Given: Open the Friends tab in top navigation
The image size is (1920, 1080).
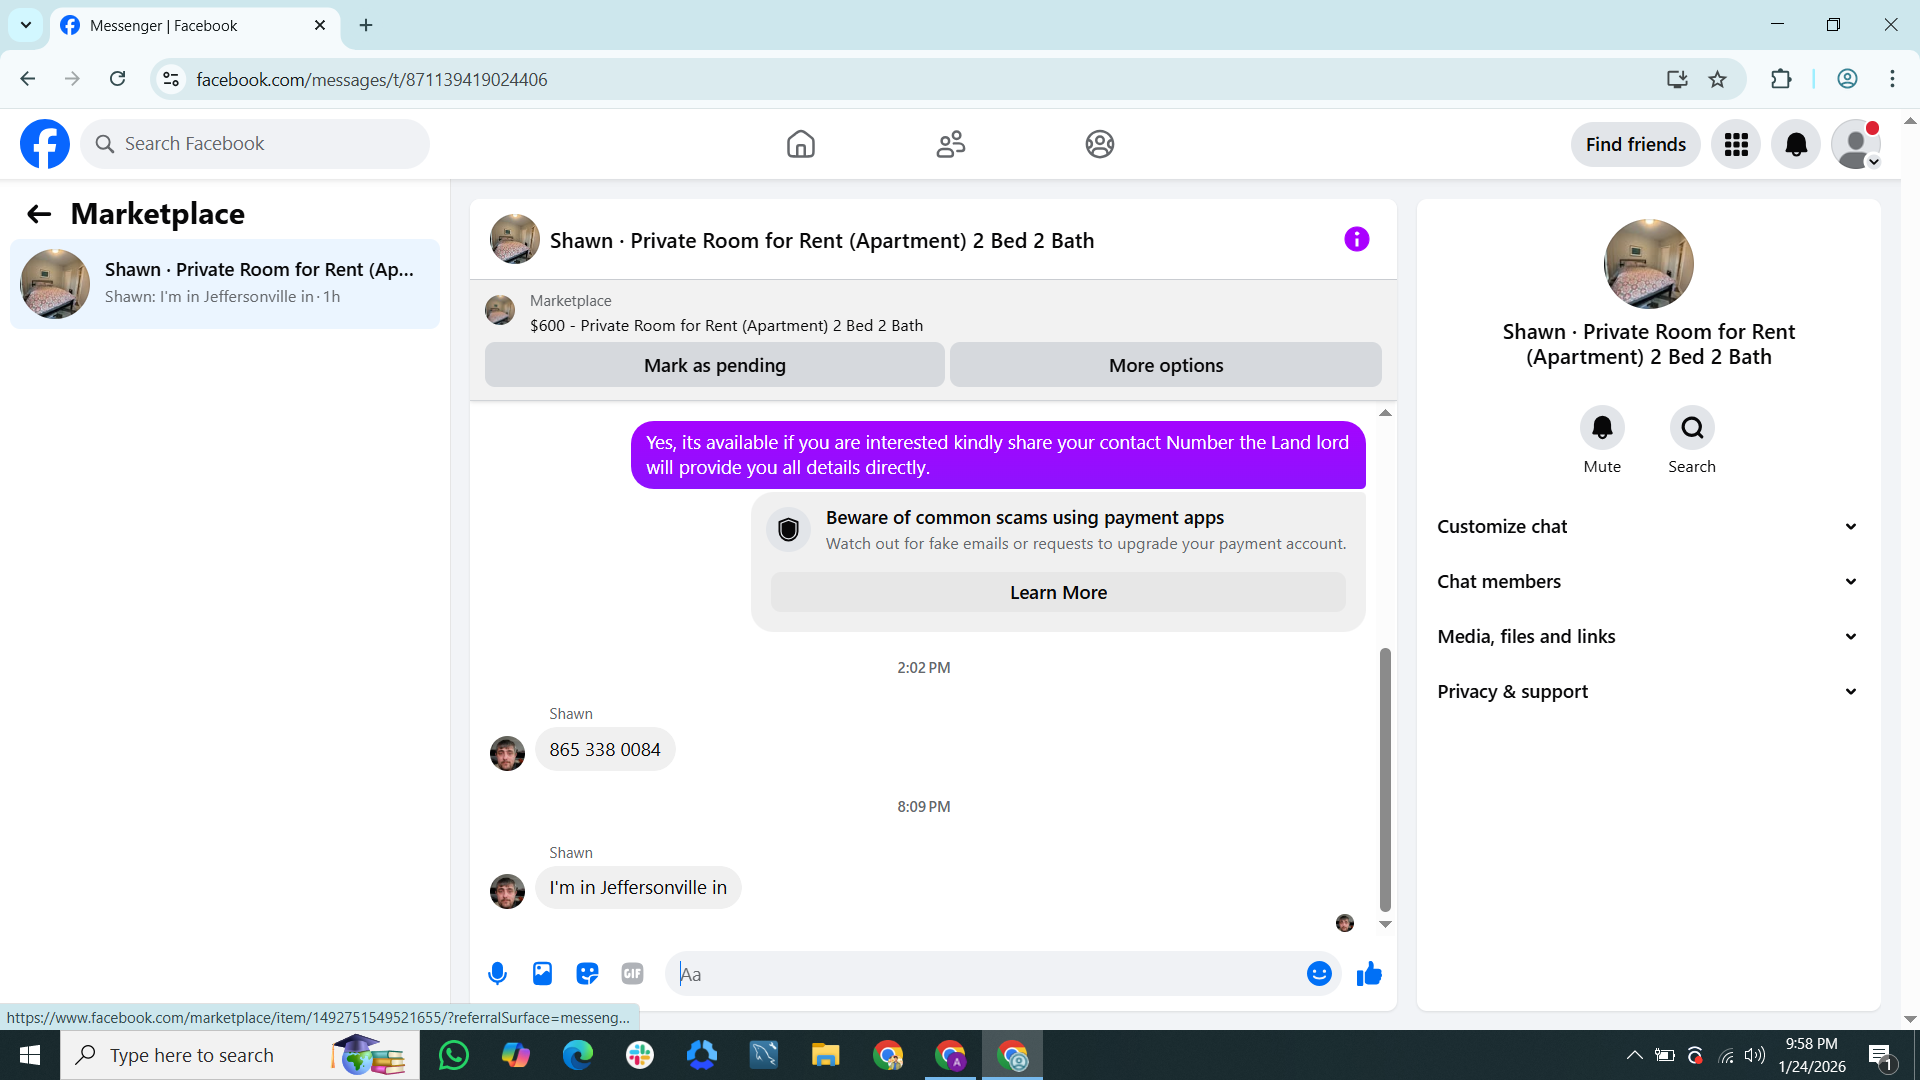Looking at the screenshot, I should [x=950, y=145].
